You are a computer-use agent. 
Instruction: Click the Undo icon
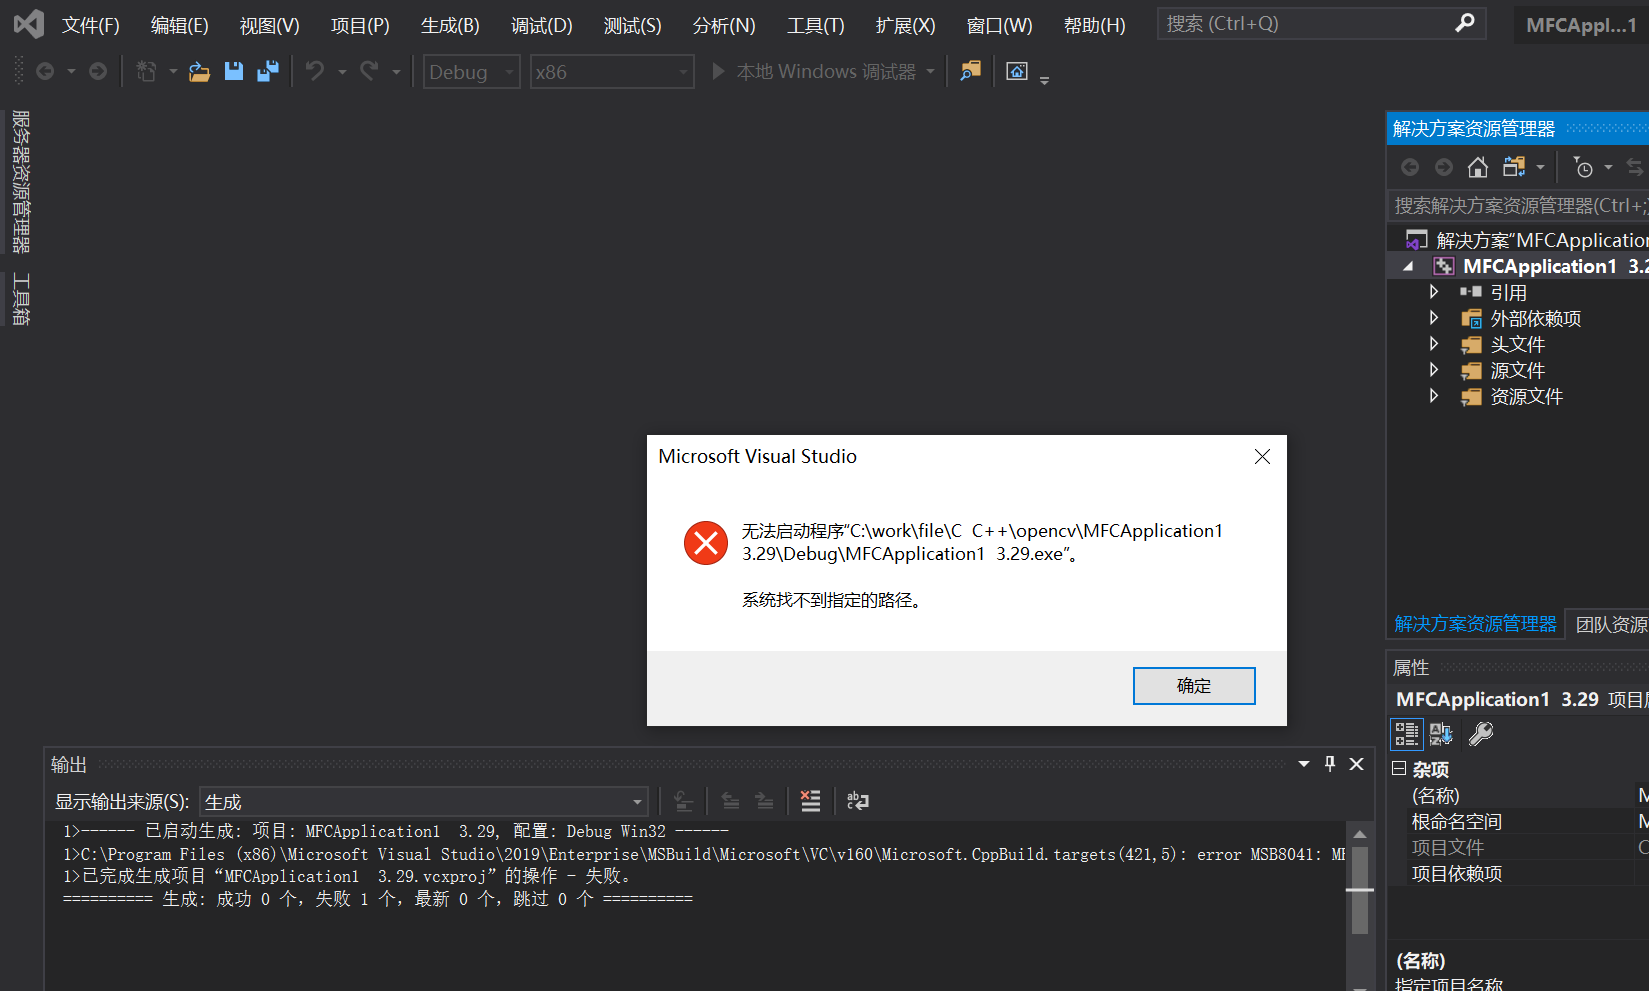(x=315, y=71)
